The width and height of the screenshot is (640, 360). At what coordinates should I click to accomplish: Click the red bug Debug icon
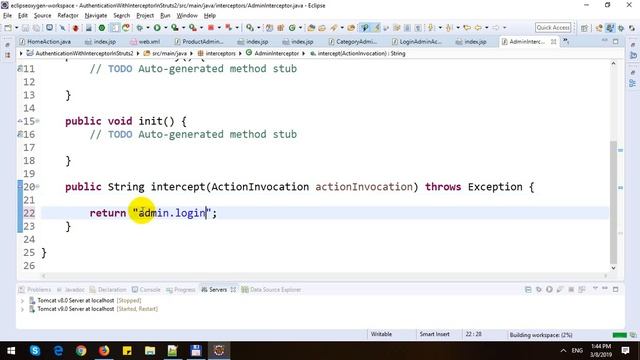(x=76, y=28)
